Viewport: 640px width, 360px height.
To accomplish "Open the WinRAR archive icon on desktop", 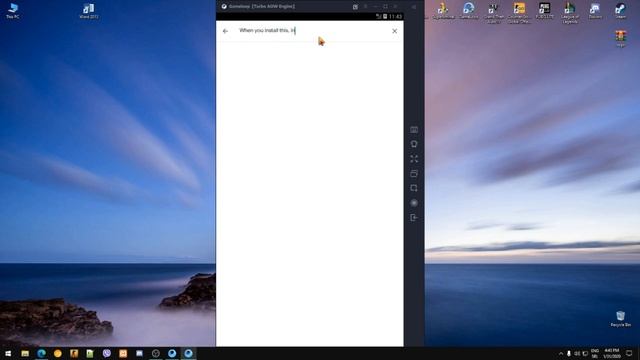I will 620,39.
